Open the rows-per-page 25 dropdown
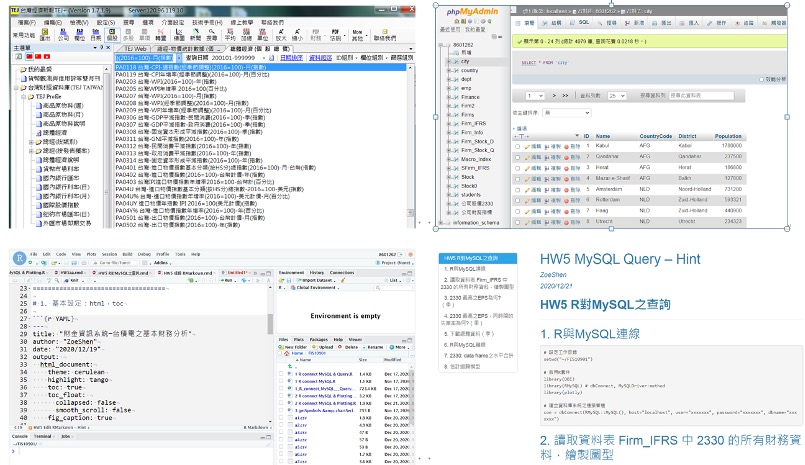Image resolution: width=805 pixels, height=465 pixels. (x=617, y=95)
